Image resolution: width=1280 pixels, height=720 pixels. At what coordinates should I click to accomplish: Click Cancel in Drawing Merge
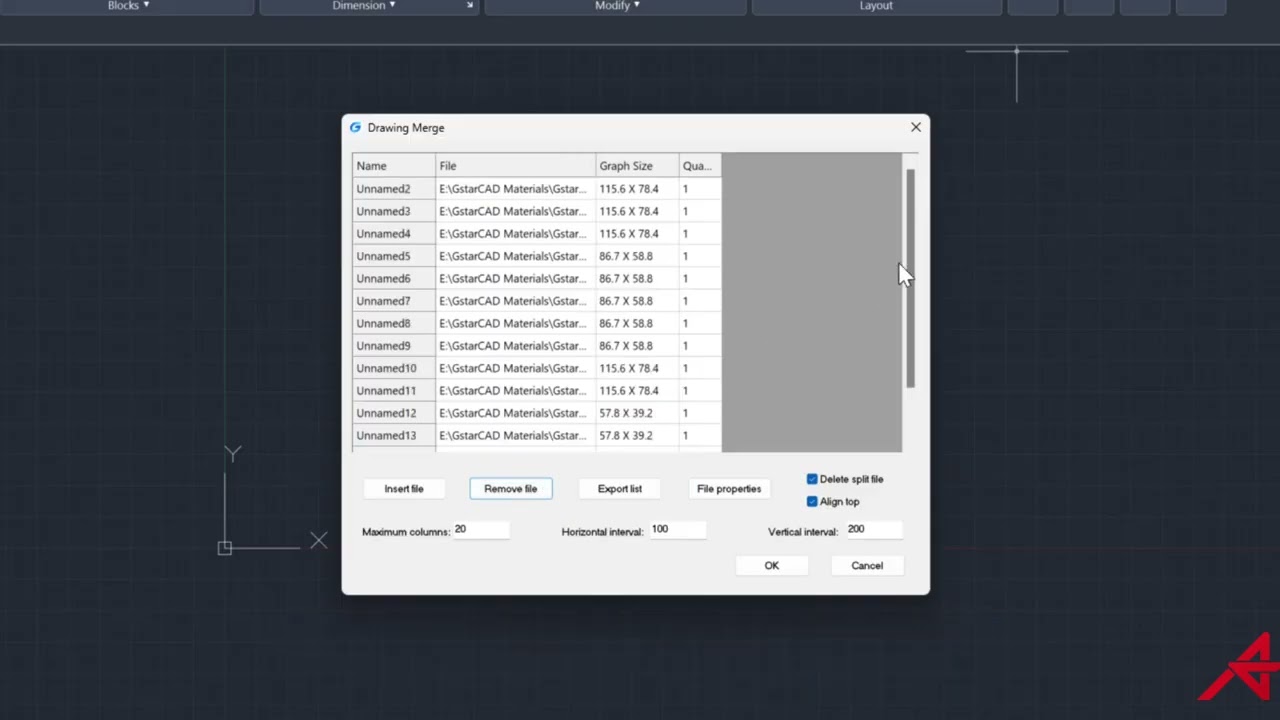click(867, 566)
